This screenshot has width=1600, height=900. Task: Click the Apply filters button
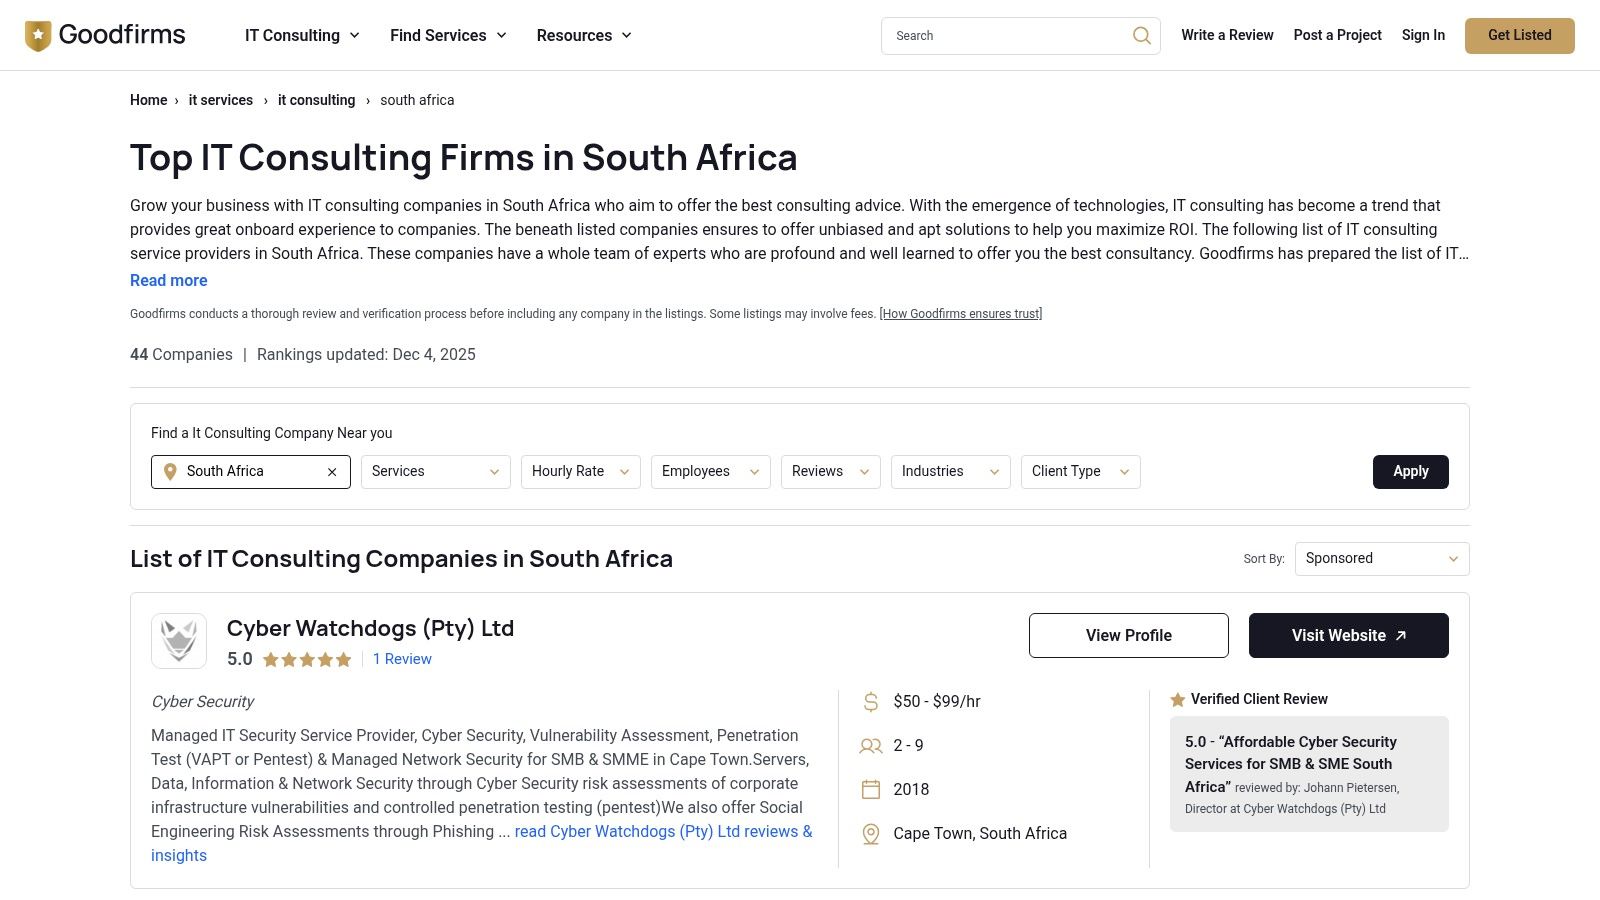pos(1410,472)
